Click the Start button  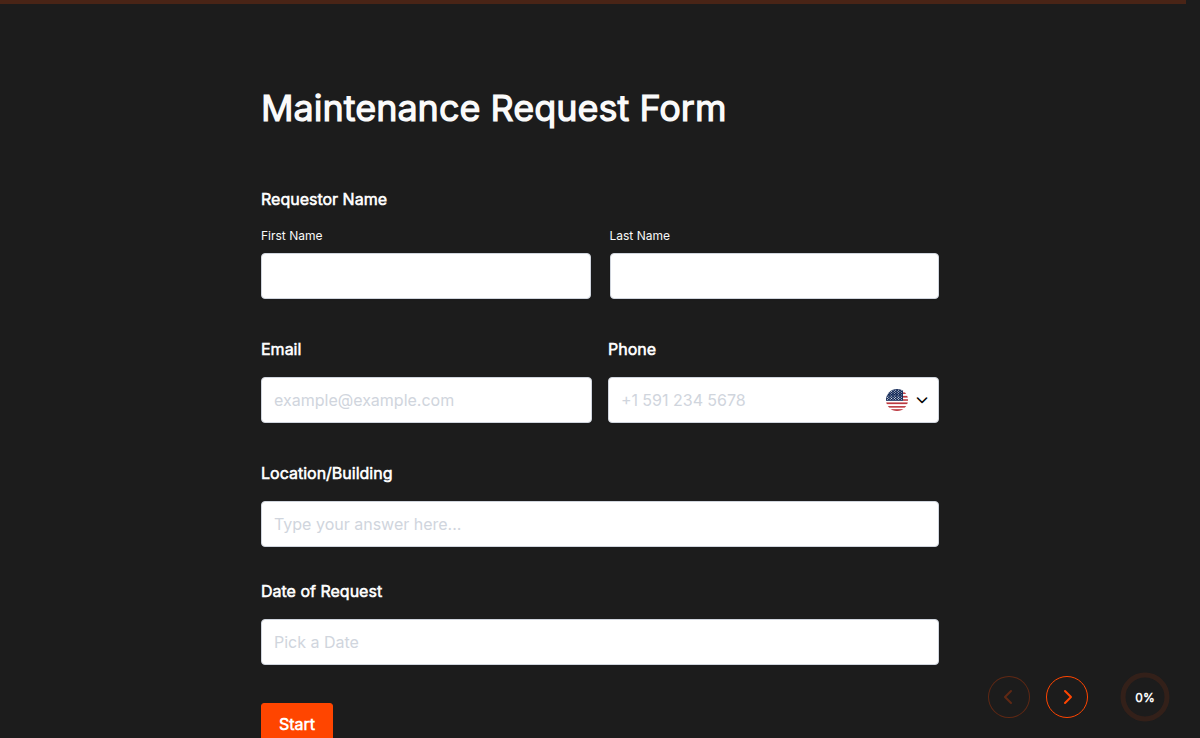297,722
